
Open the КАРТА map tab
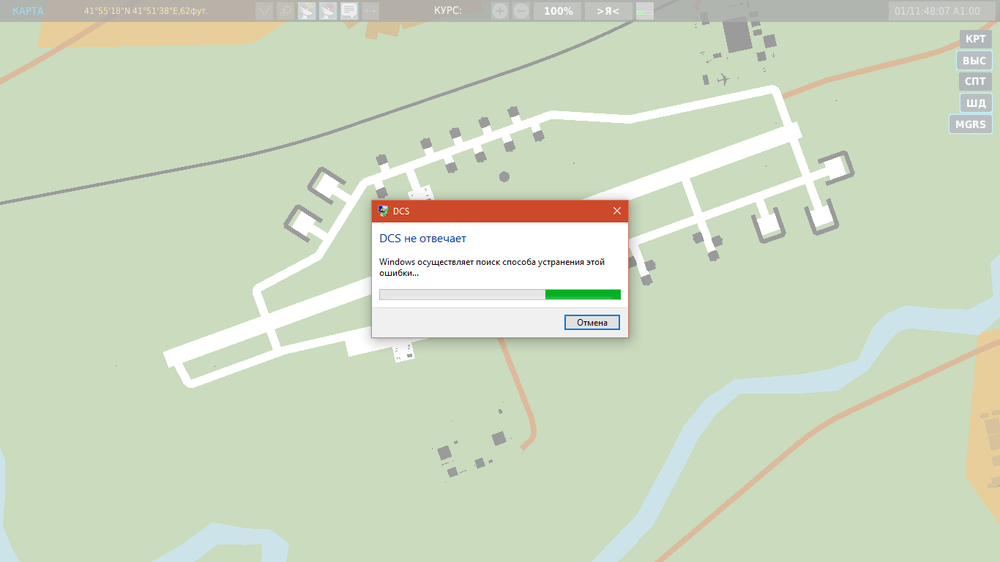pos(28,11)
